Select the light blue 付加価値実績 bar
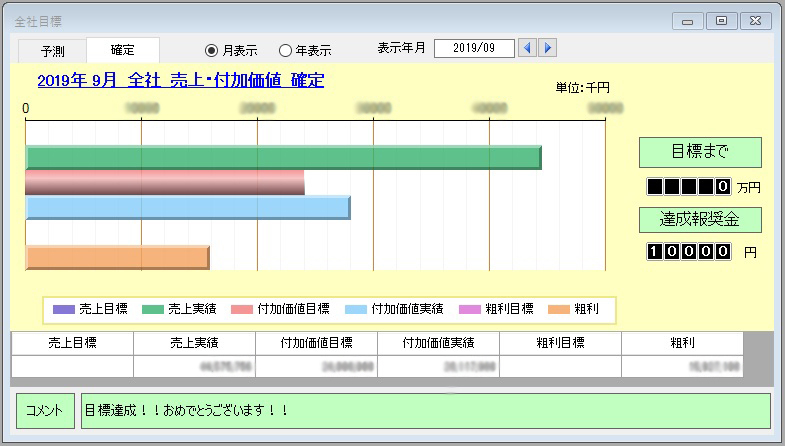 click(x=188, y=208)
